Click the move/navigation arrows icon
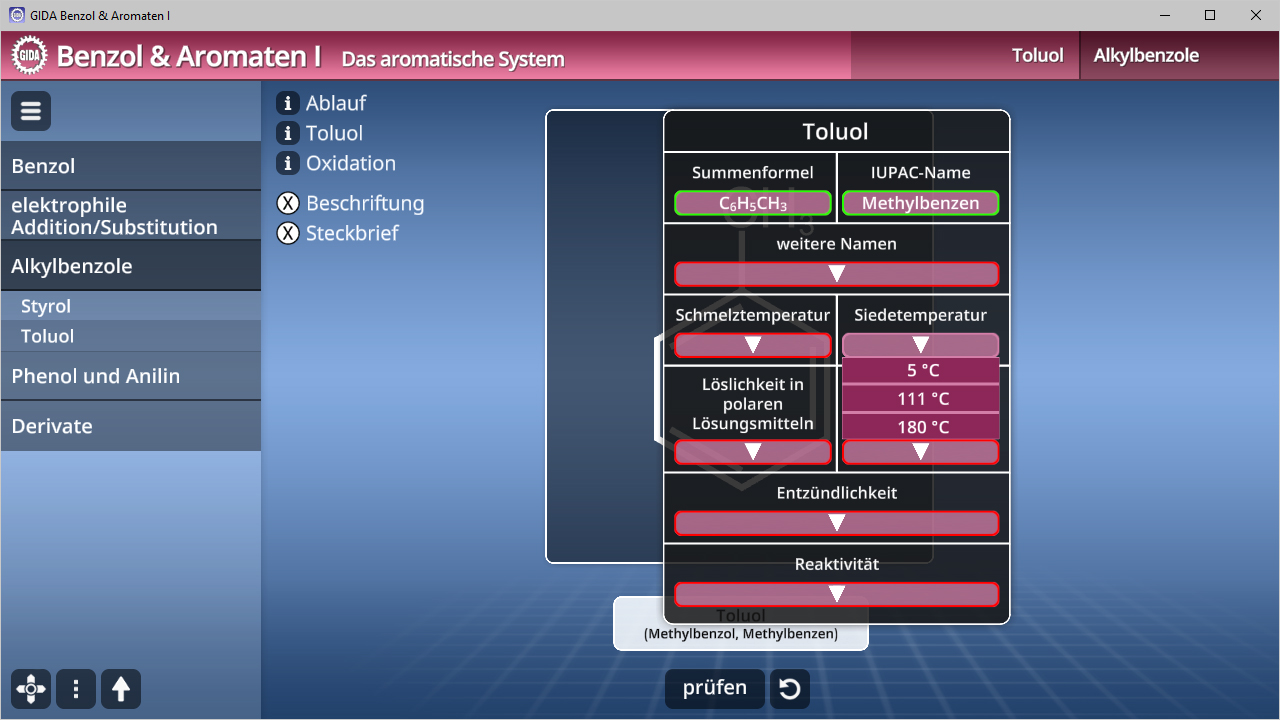1280x720 pixels. [x=31, y=689]
